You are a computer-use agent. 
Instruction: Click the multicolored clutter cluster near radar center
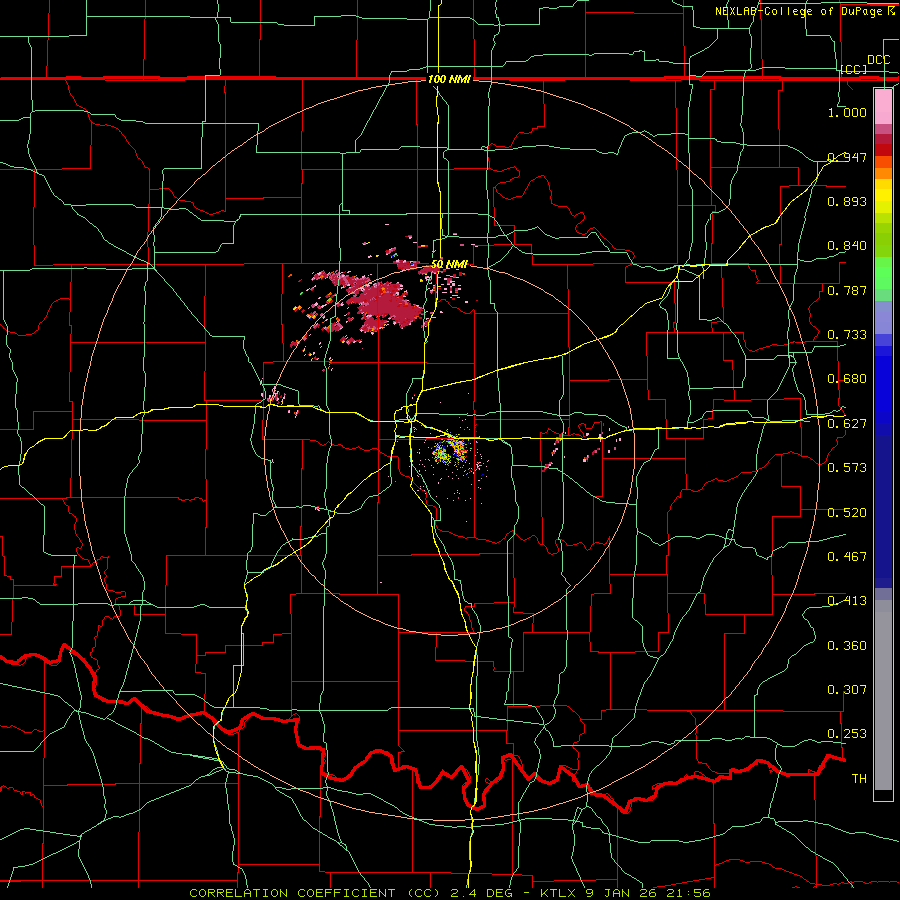[x=451, y=452]
